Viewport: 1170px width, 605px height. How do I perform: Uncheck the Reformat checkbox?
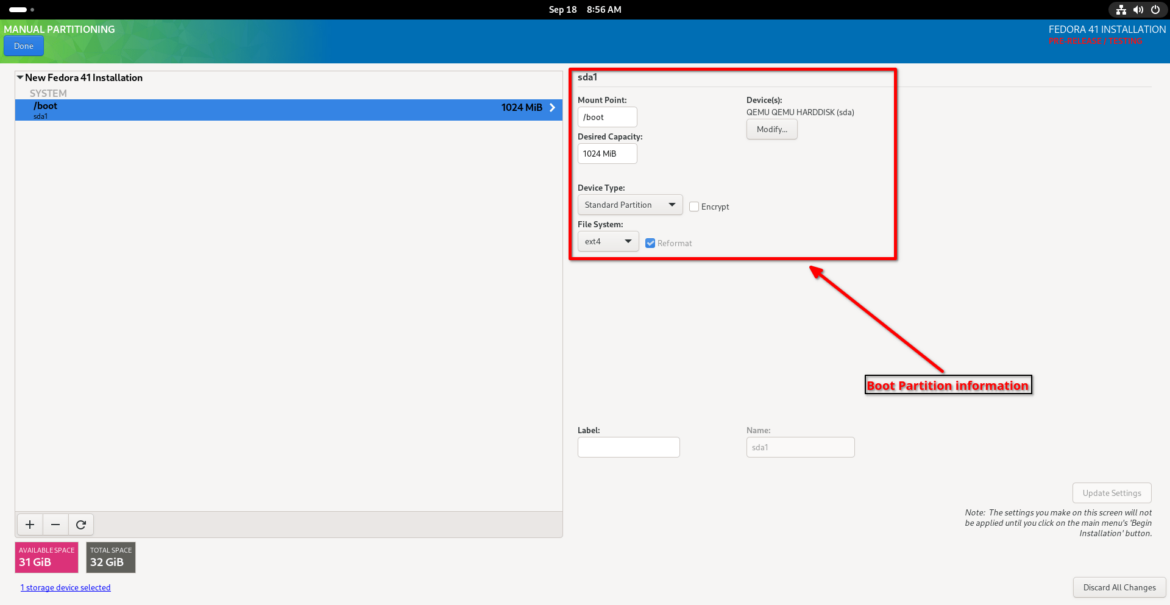(650, 242)
